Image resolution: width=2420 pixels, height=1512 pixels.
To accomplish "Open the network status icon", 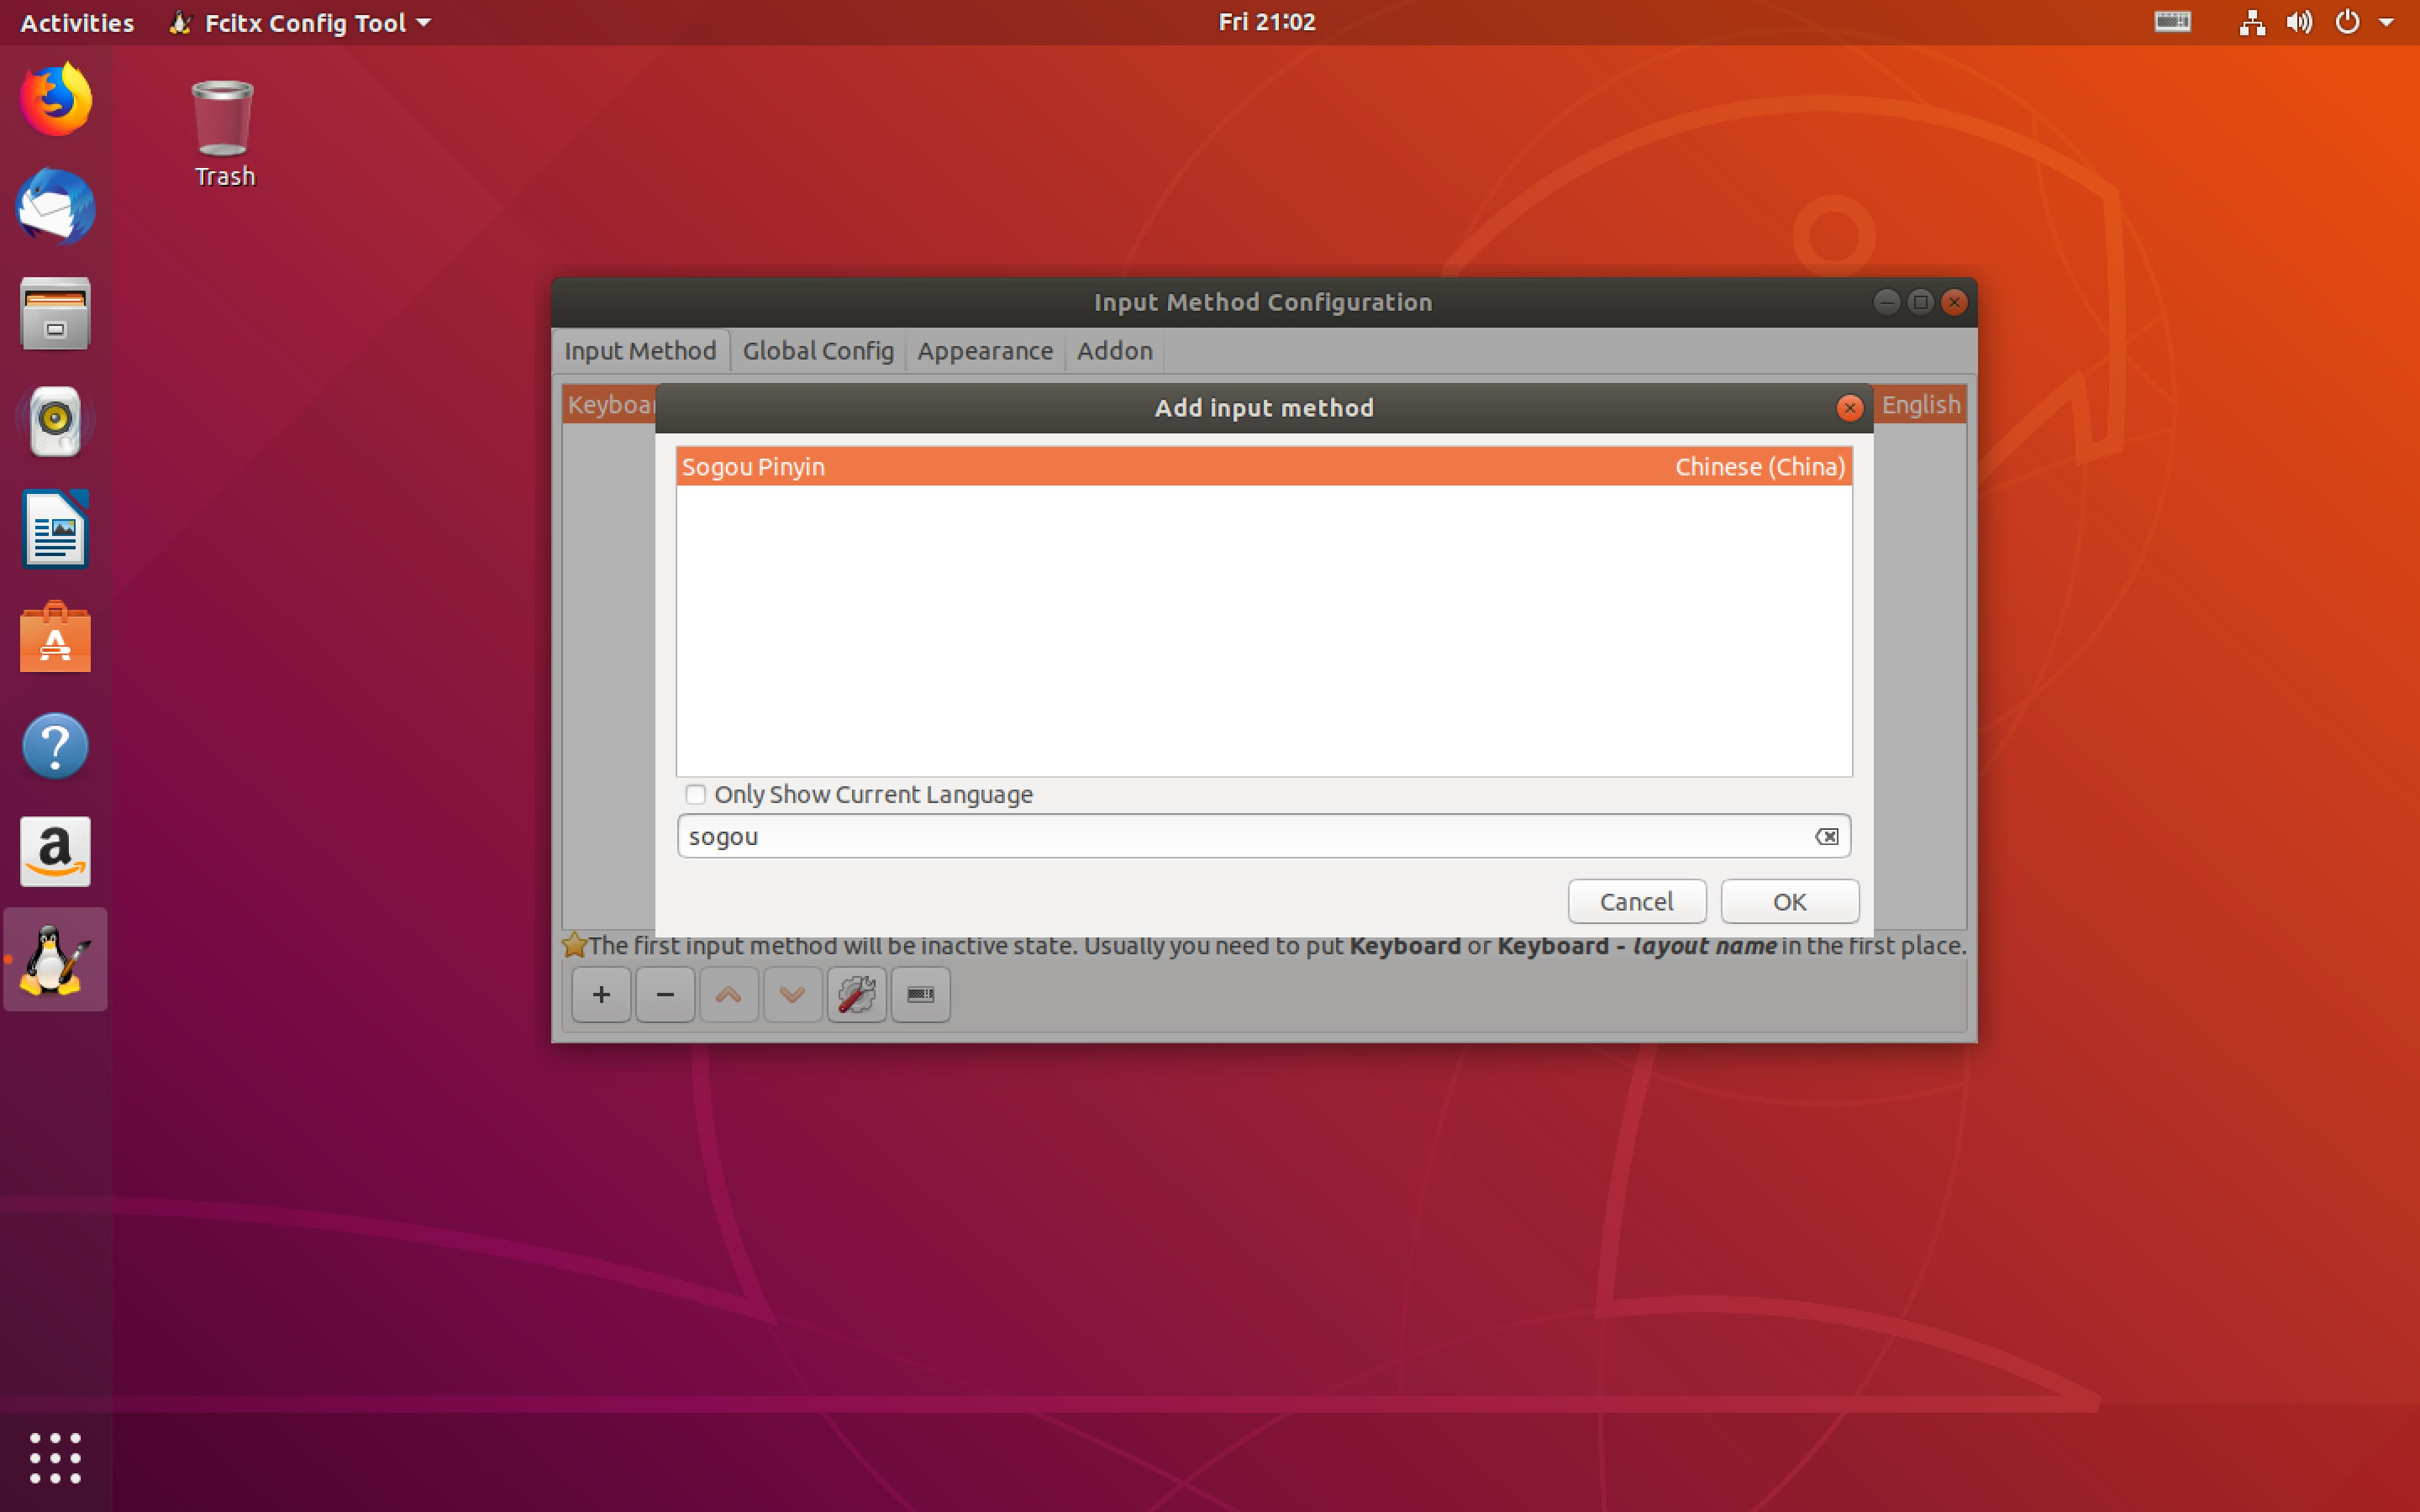I will pos(2252,22).
